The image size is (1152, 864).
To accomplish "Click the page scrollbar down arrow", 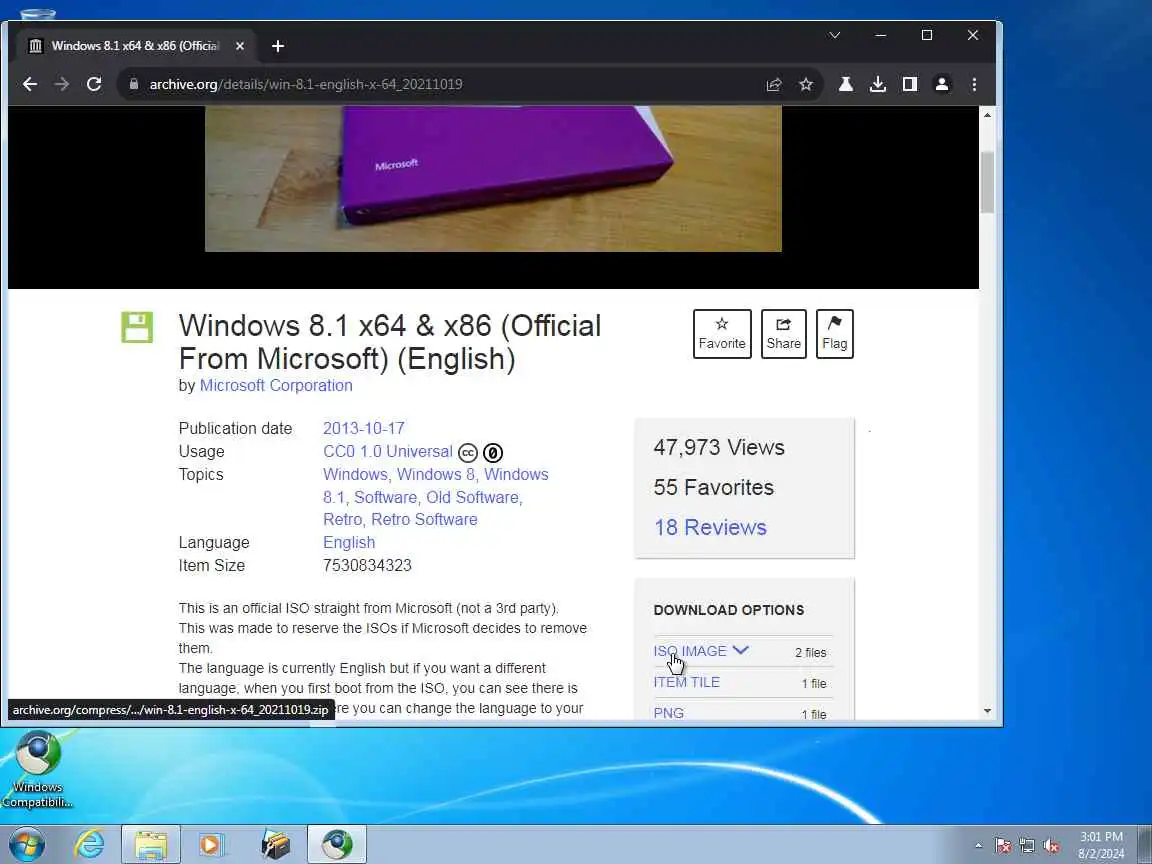I will pos(987,710).
